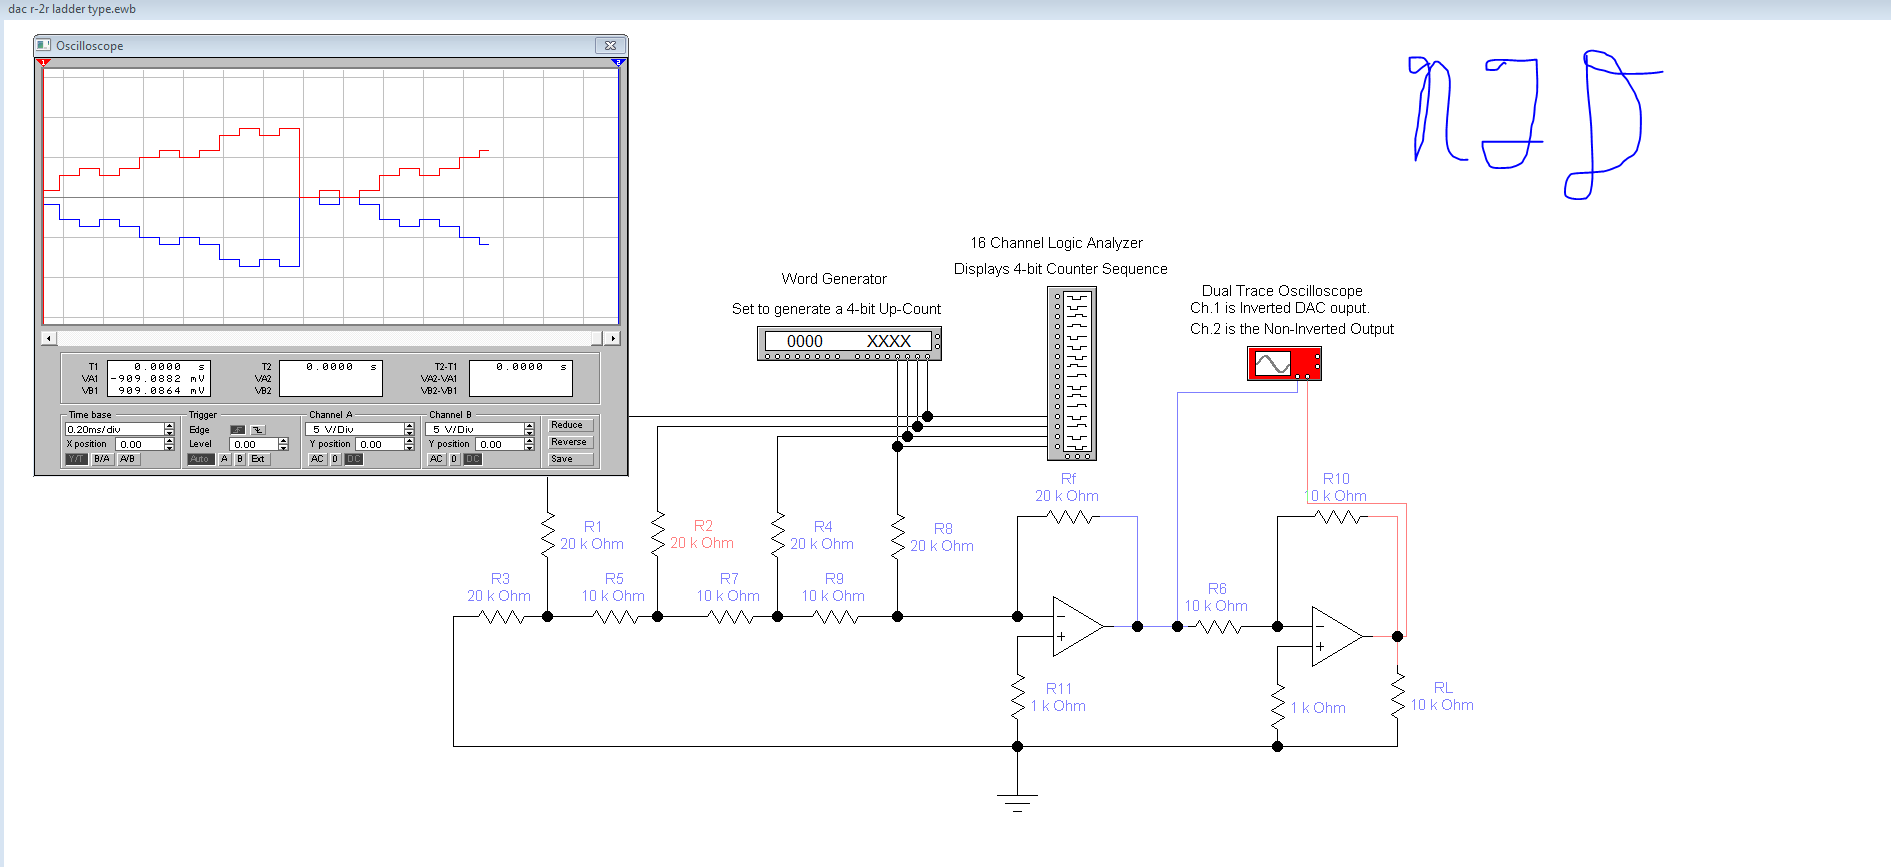The image size is (1891, 867).
Task: Click the oscilloscope scroll left arrow
Action: click(x=48, y=338)
